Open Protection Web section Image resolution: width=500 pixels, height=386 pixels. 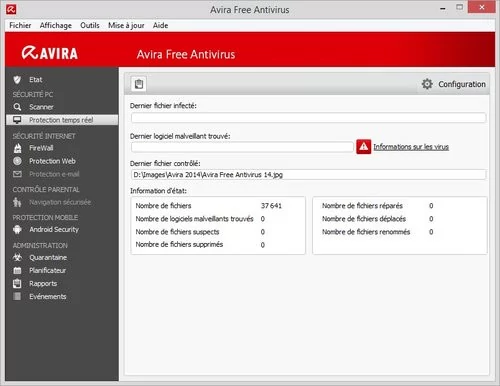click(x=52, y=161)
